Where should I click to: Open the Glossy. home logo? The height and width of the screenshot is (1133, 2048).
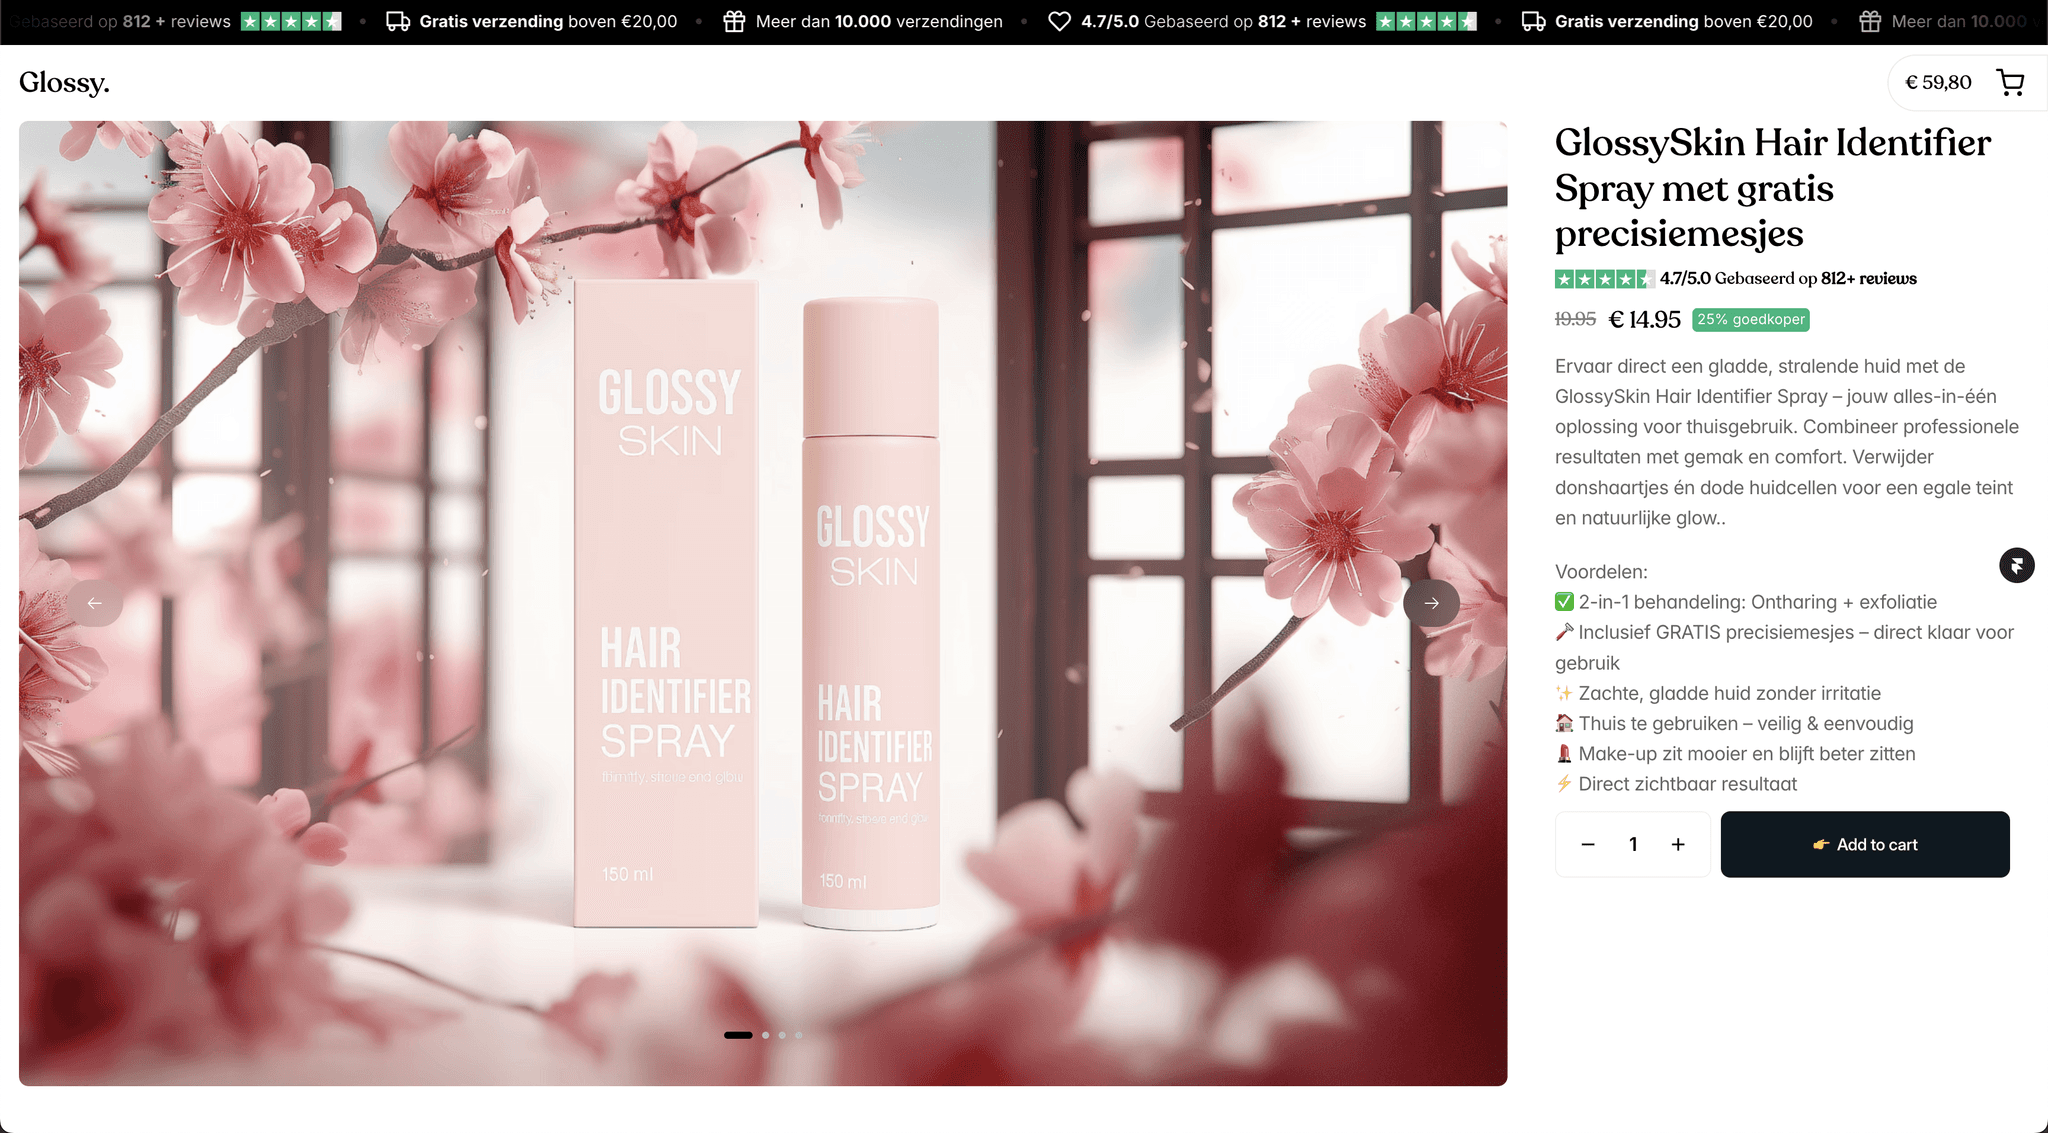64,82
